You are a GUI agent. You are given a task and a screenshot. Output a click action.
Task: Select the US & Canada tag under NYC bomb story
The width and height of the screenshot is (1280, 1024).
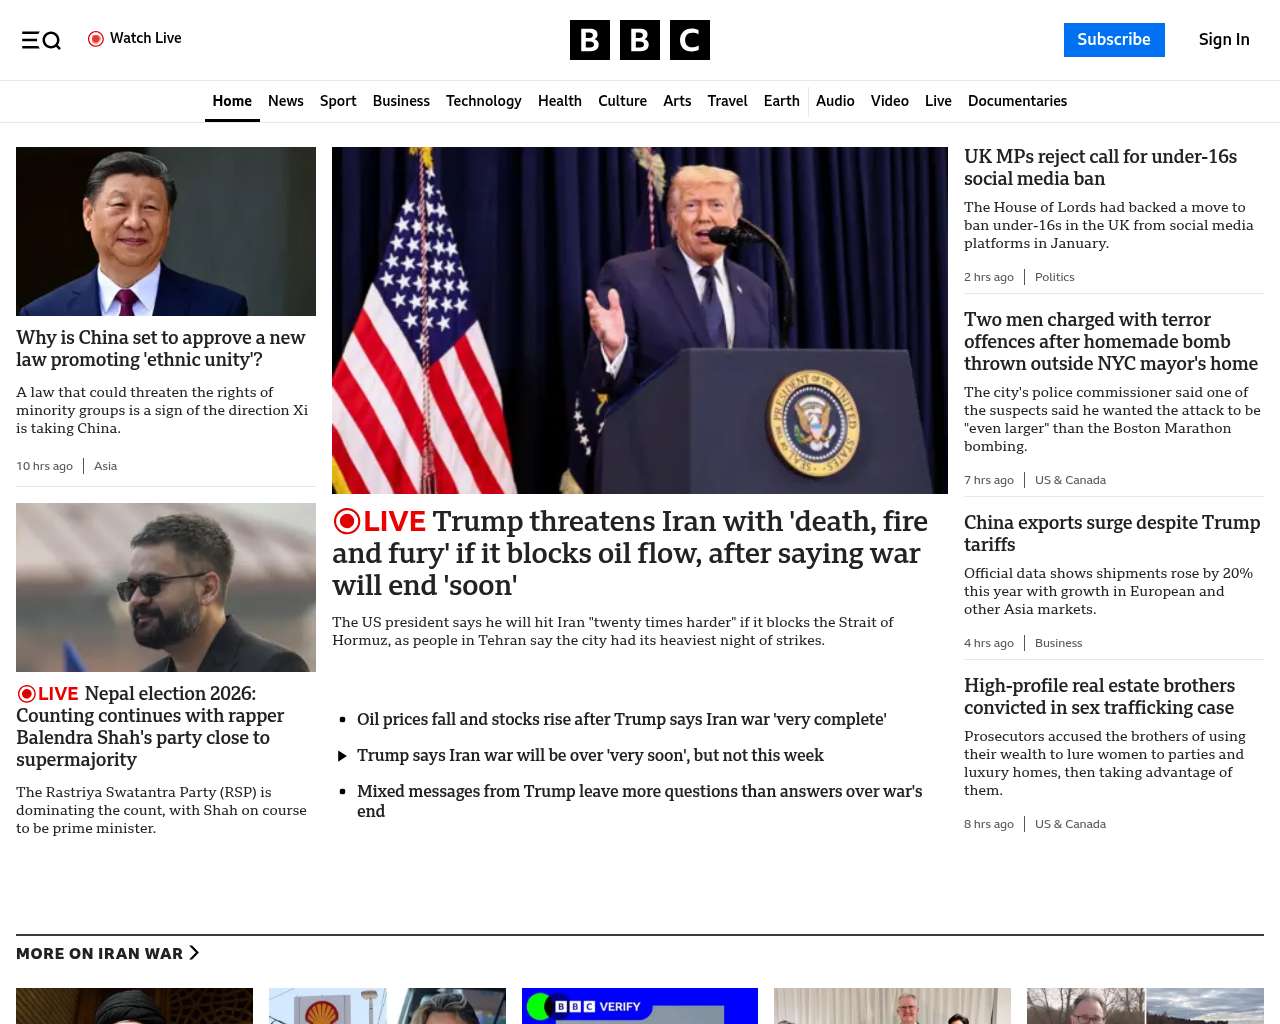click(1070, 480)
